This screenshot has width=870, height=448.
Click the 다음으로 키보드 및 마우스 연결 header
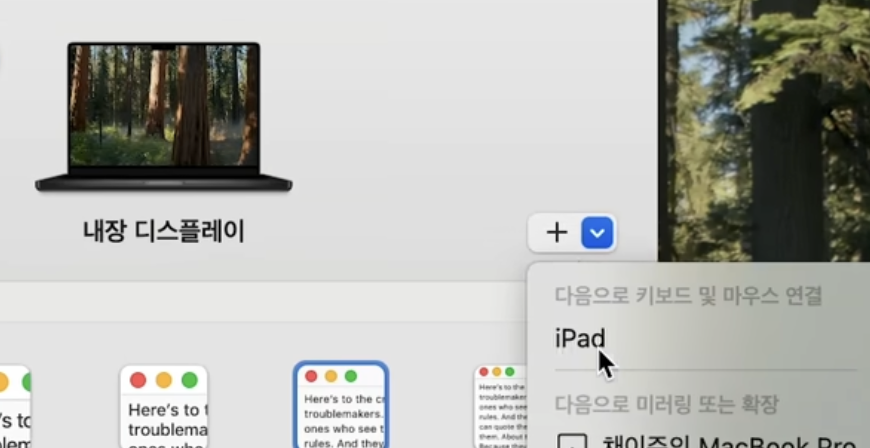click(688, 295)
